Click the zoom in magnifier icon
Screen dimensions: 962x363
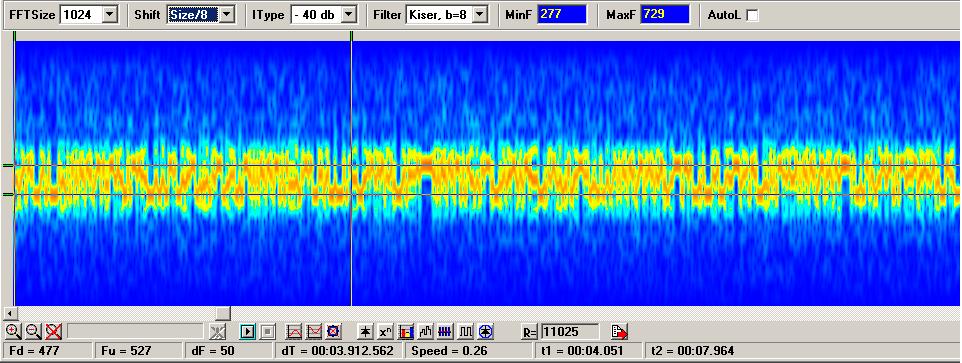(13, 332)
